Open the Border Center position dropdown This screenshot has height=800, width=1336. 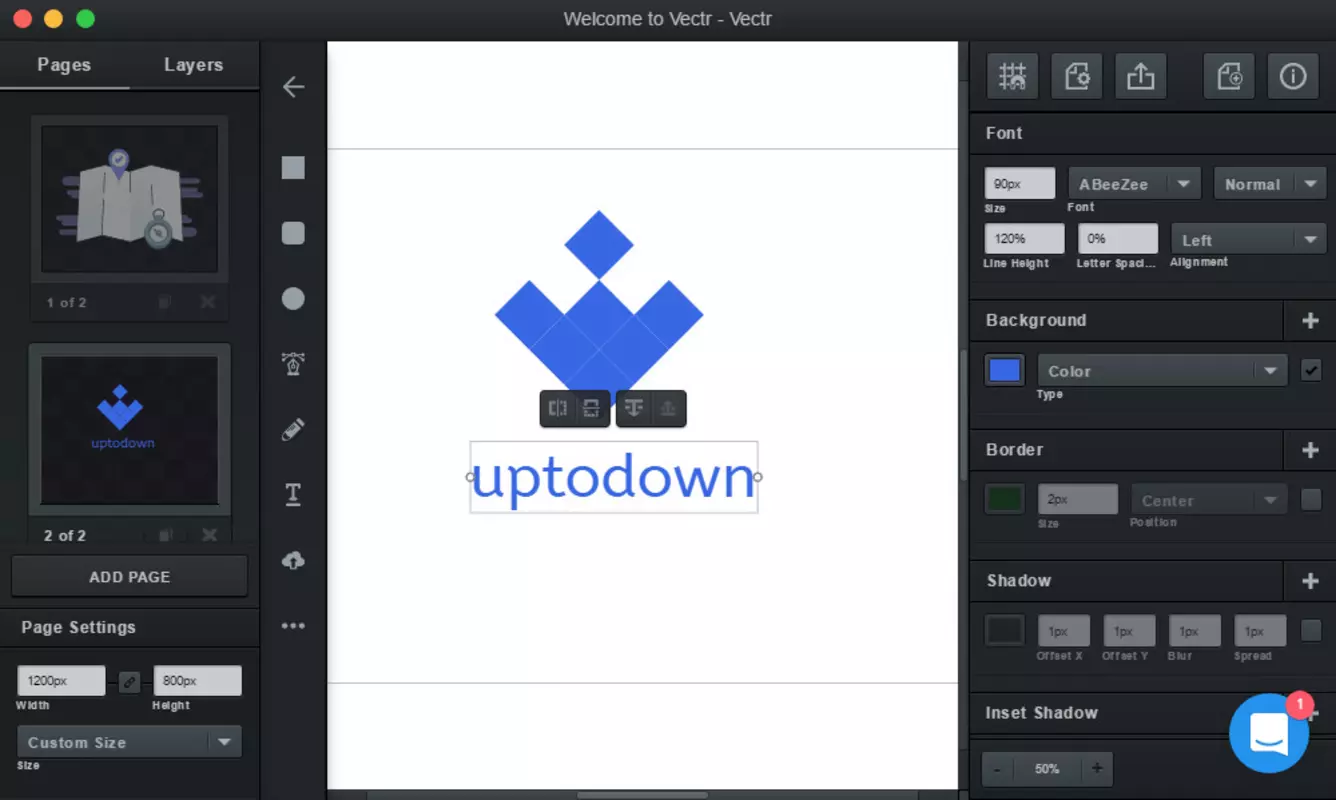(x=1209, y=500)
